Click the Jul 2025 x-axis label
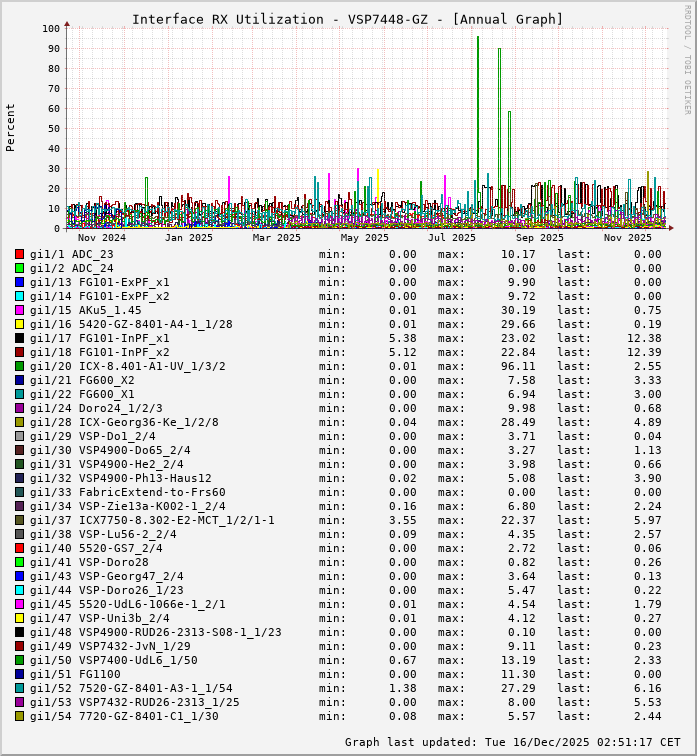 (x=452, y=238)
